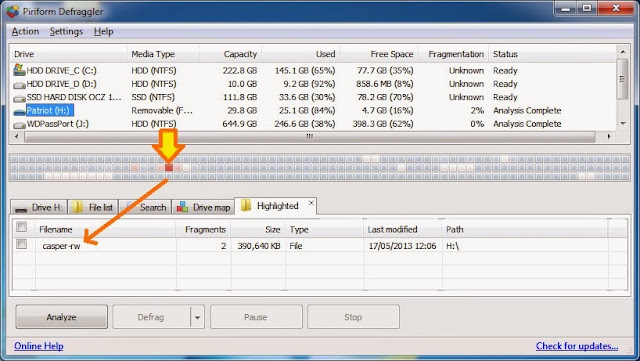The image size is (640, 361).
Task: Switch to the Drive map tab
Action: [203, 207]
